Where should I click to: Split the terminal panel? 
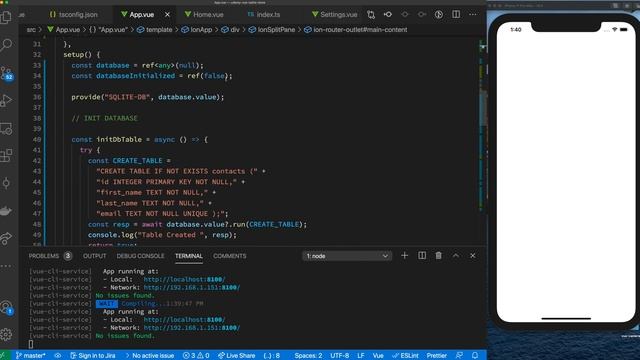(x=422, y=256)
